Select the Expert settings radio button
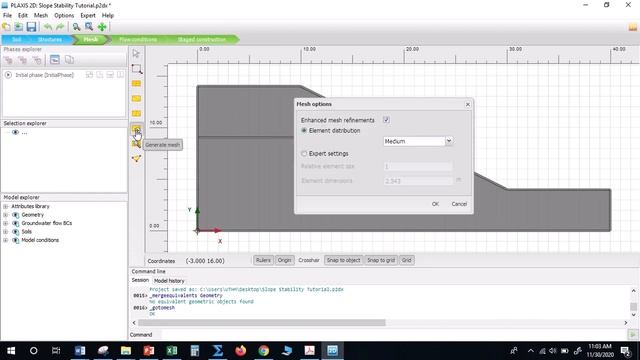 coord(304,153)
